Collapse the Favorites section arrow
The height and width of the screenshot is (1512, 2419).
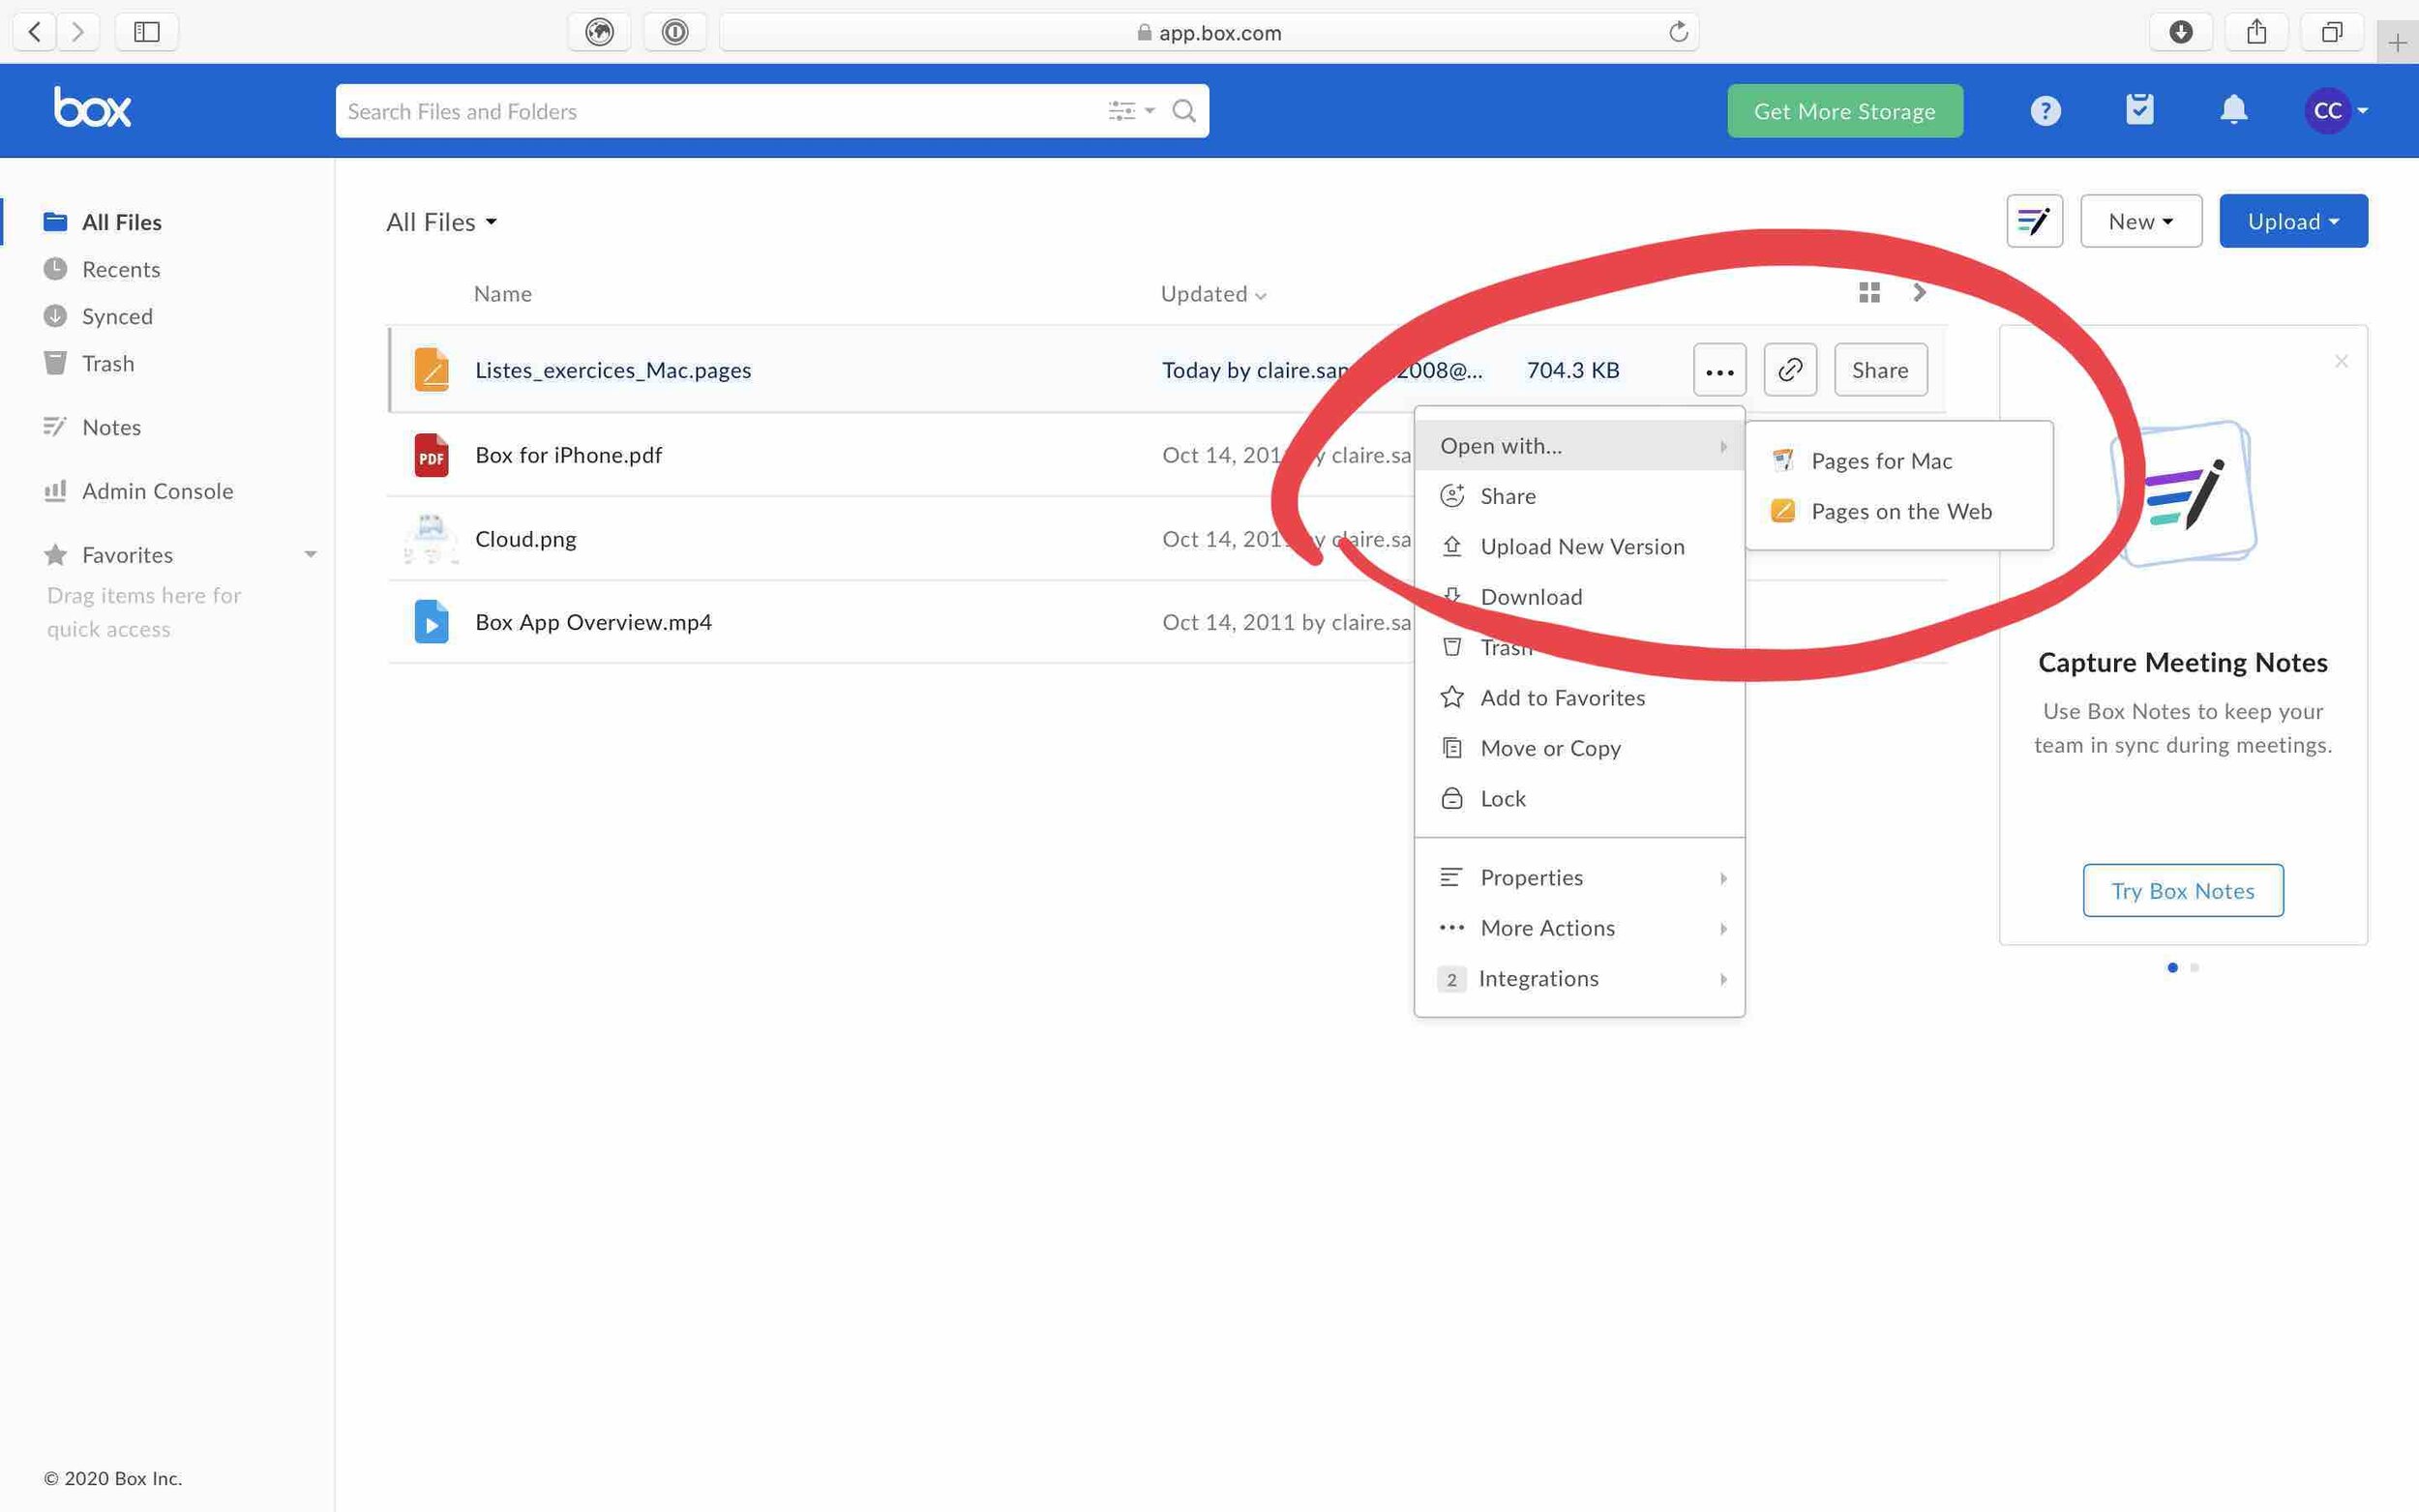tap(310, 554)
